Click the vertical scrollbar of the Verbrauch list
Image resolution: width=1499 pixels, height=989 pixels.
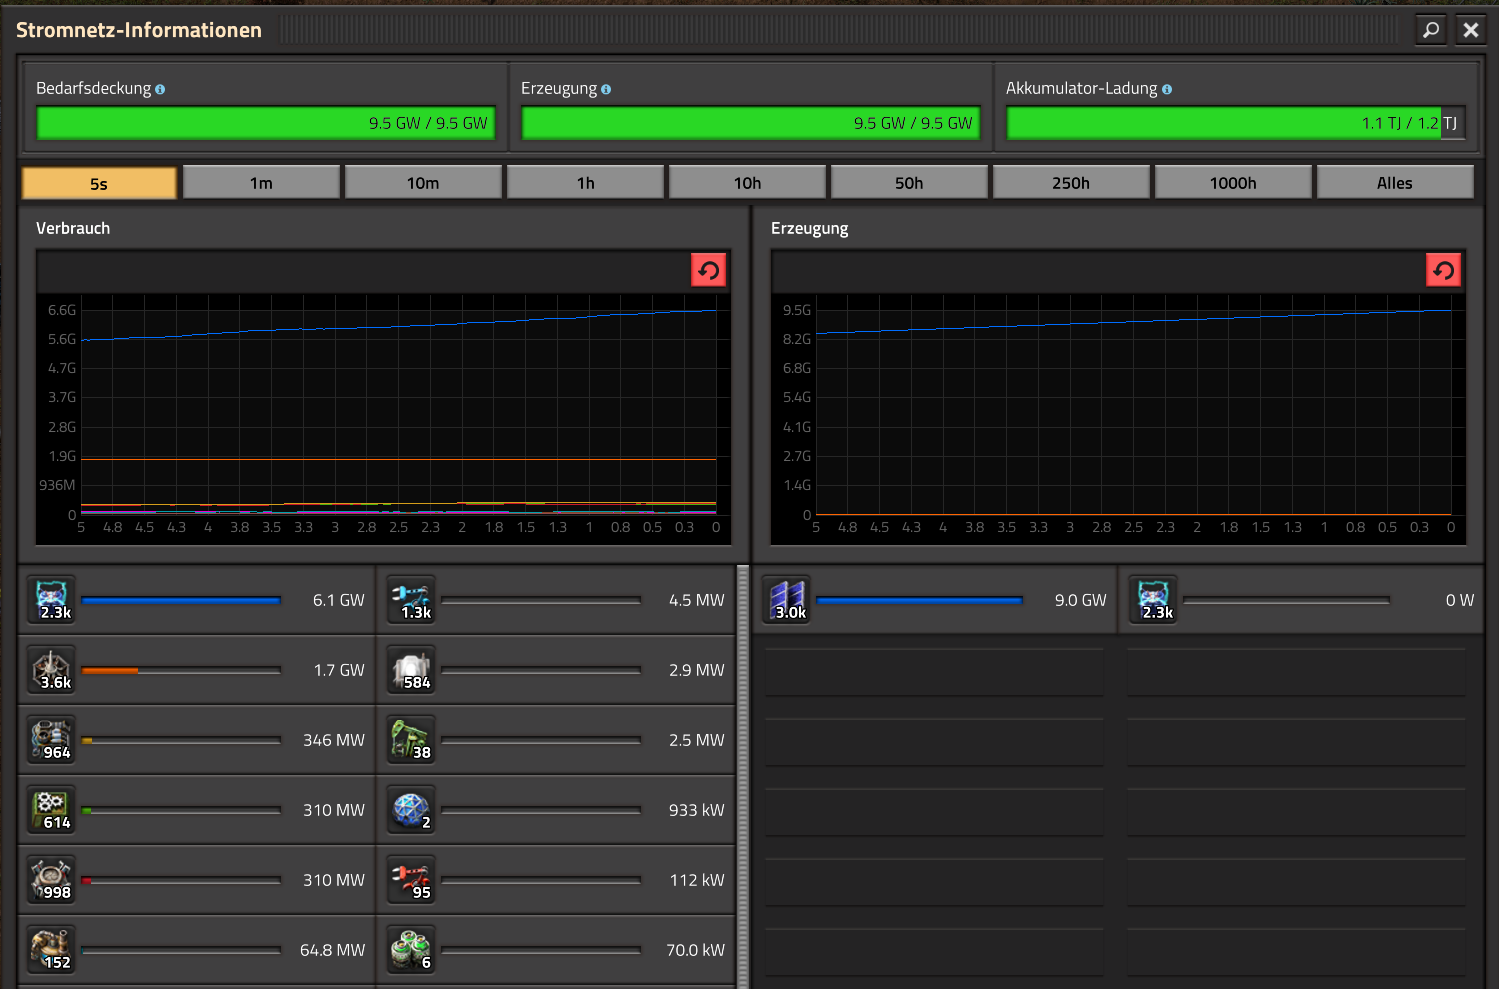coord(742,777)
